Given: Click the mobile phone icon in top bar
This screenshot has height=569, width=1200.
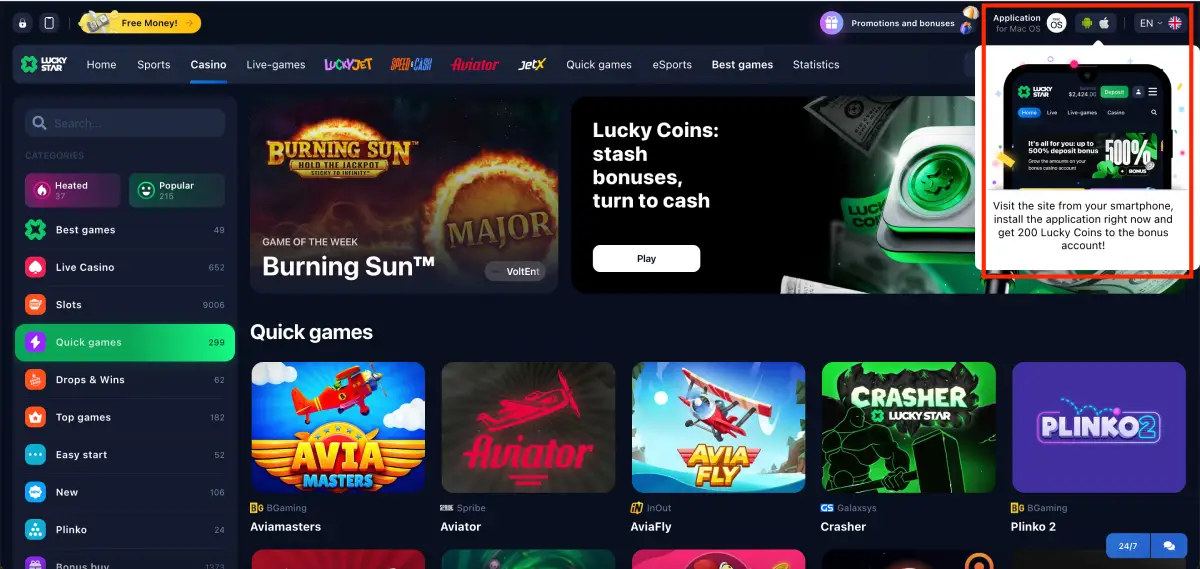Looking at the screenshot, I should click(x=49, y=23).
